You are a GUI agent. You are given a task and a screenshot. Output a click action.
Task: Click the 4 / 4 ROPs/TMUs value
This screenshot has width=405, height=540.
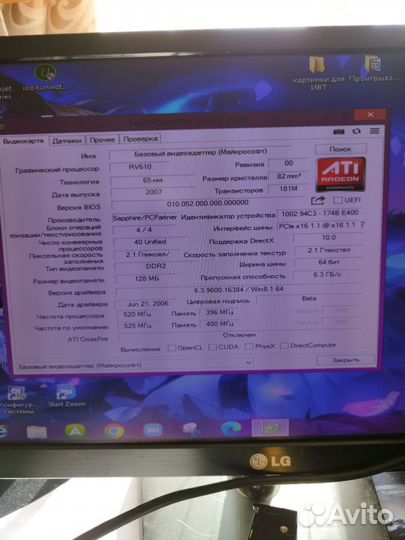click(144, 230)
